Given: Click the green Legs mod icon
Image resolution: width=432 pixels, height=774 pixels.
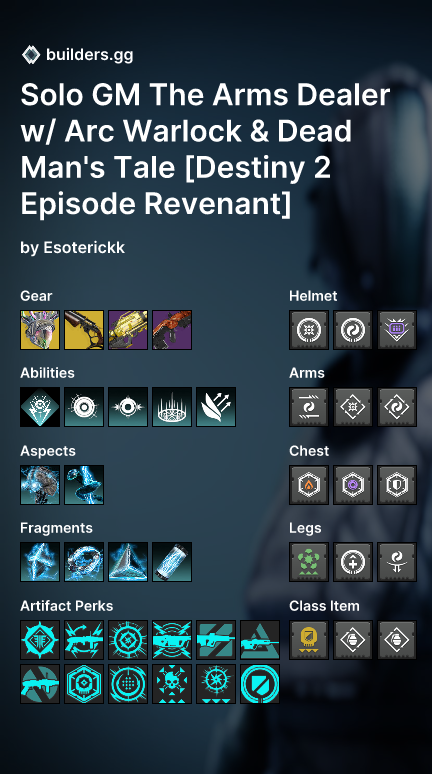Looking at the screenshot, I should click(309, 562).
